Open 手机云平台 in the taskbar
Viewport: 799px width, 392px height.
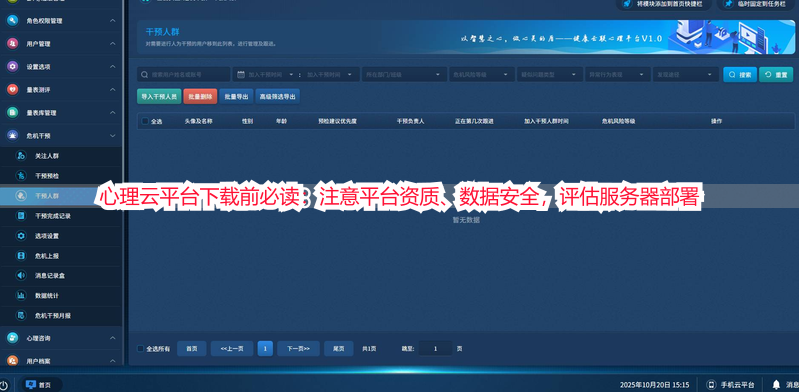pos(730,385)
